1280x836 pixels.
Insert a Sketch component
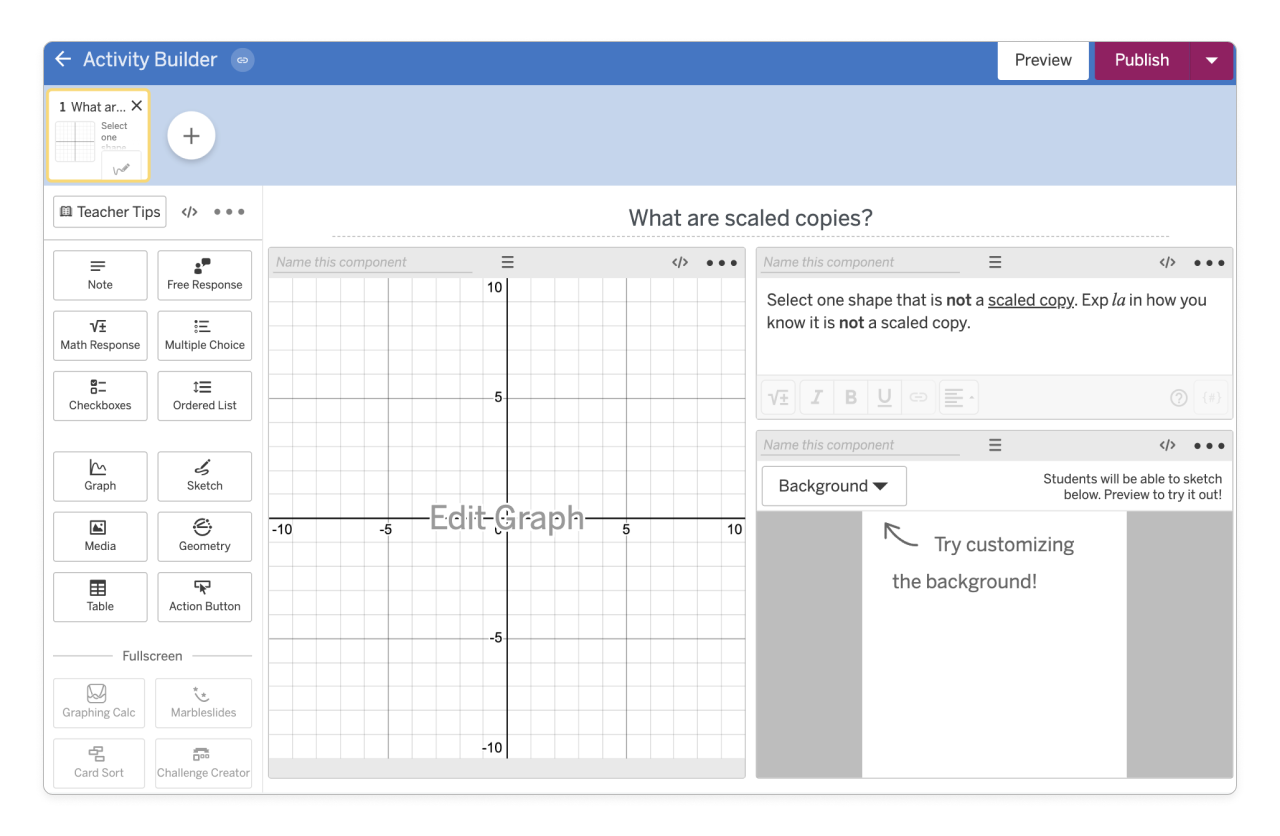pyautogui.click(x=204, y=476)
